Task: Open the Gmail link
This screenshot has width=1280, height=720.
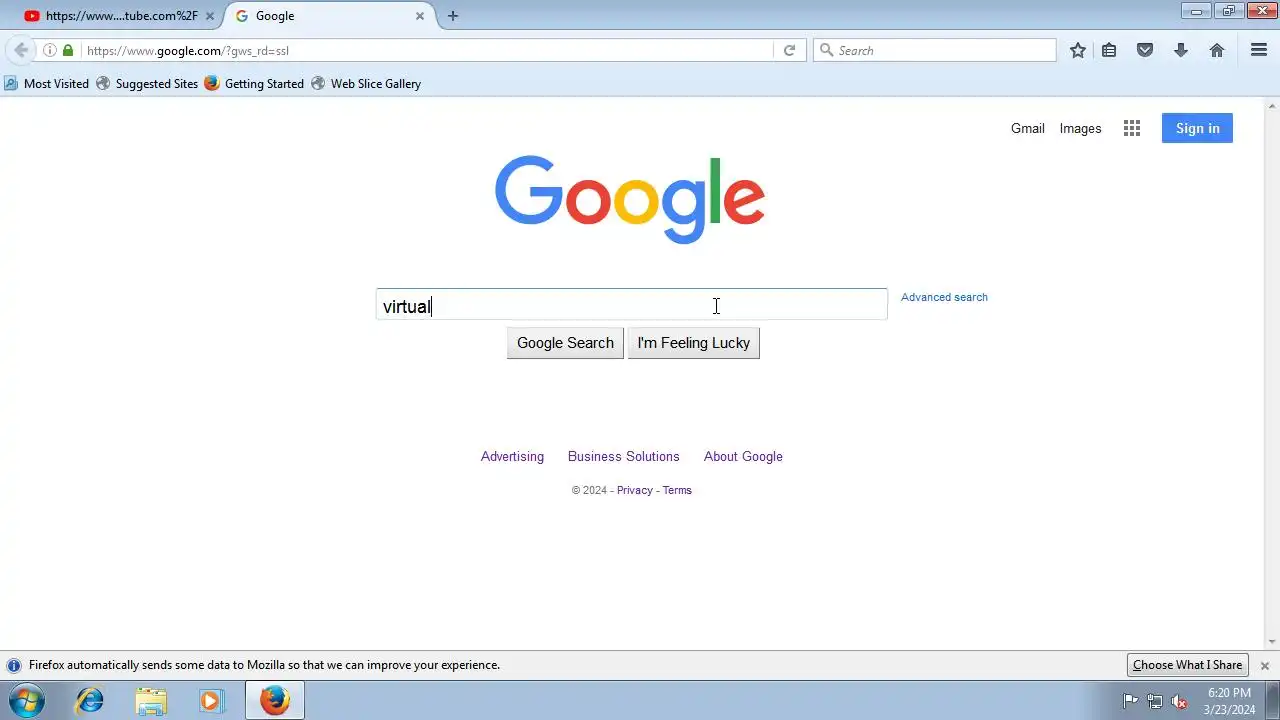Action: [x=1027, y=128]
